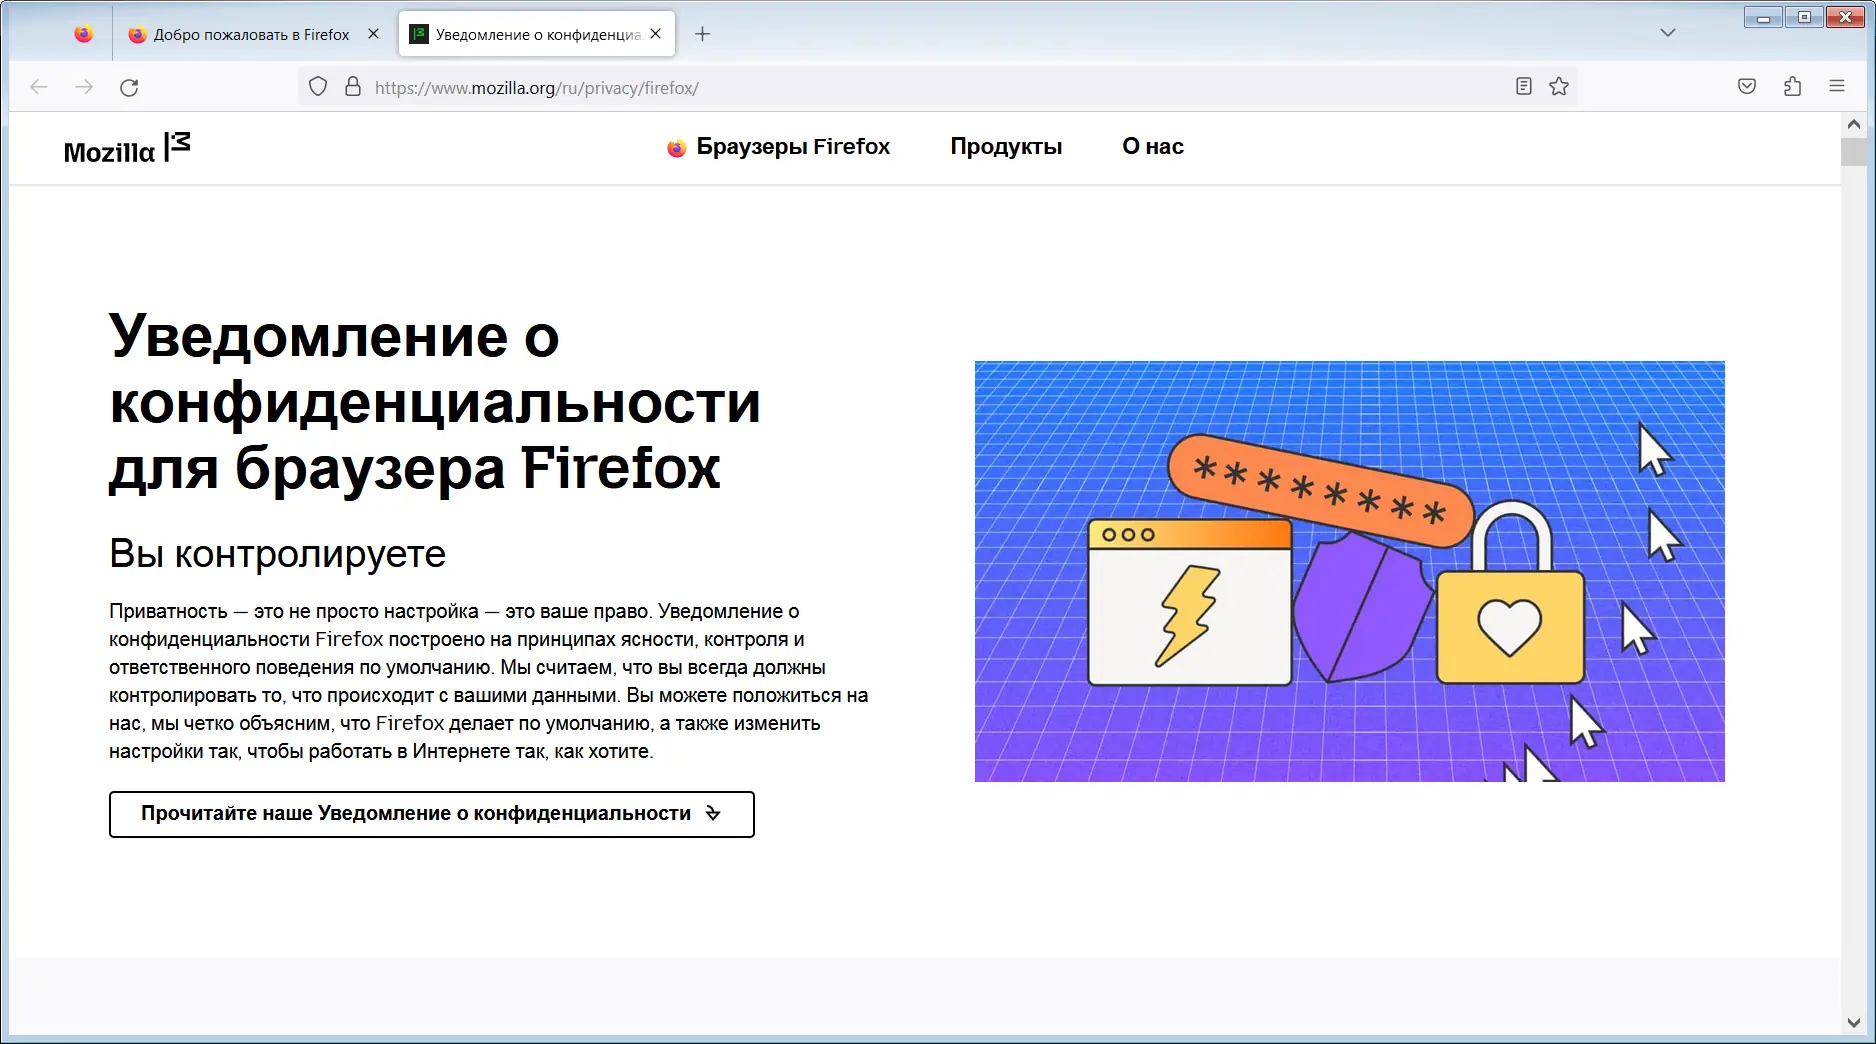
Task: Close the Firefox window
Action: pyautogui.click(x=1846, y=17)
